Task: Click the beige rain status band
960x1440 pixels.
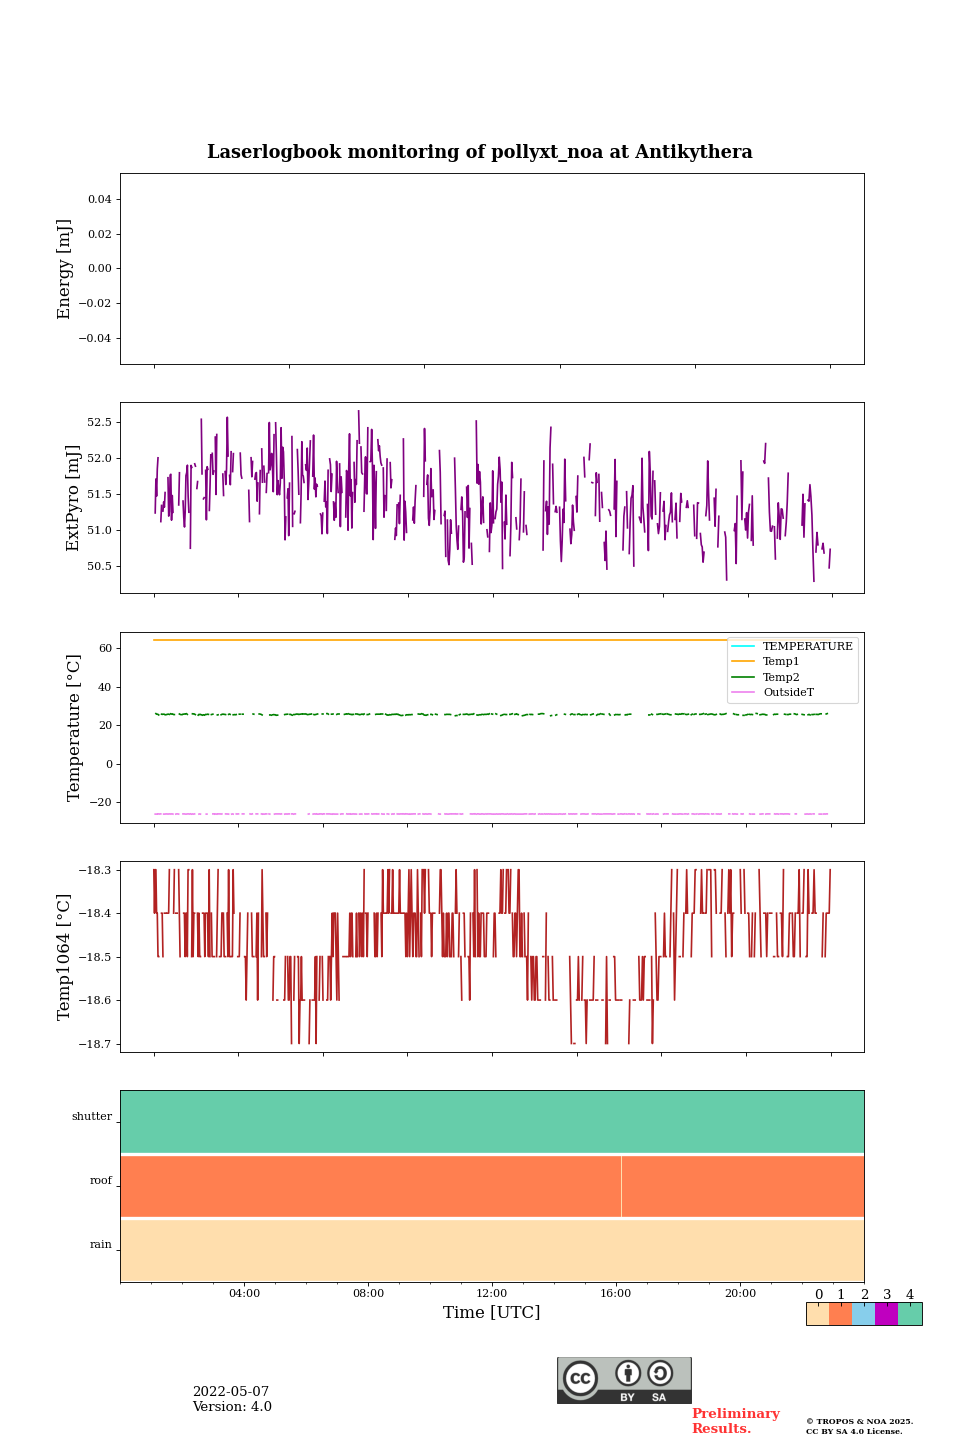Action: pos(492,1251)
